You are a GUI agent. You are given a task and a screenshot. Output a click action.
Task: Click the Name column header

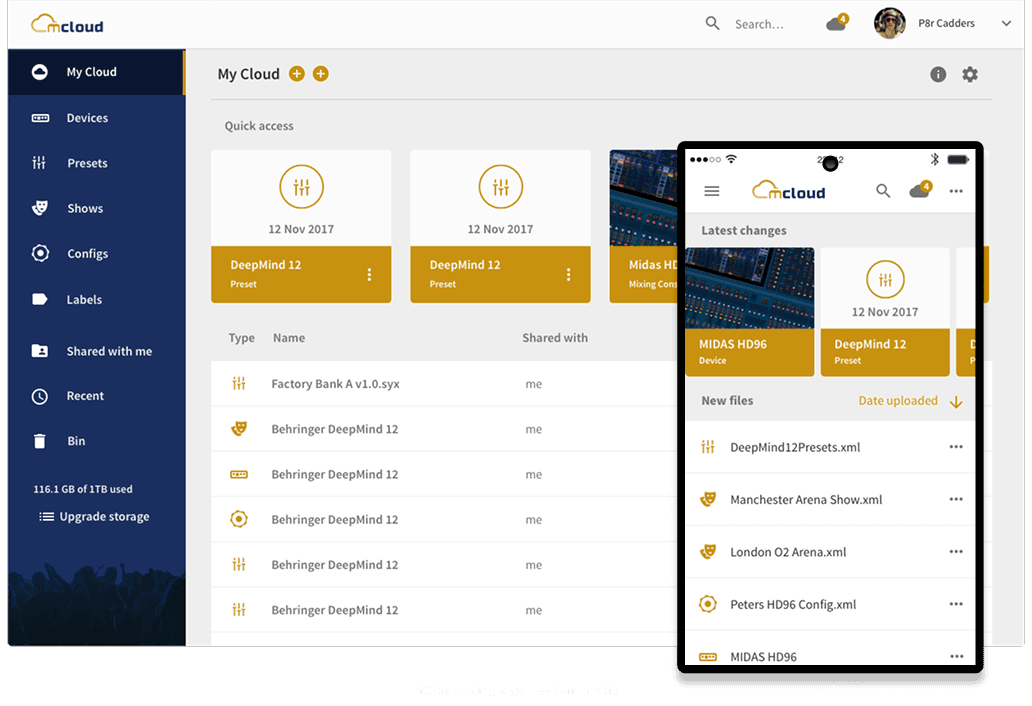(x=289, y=338)
